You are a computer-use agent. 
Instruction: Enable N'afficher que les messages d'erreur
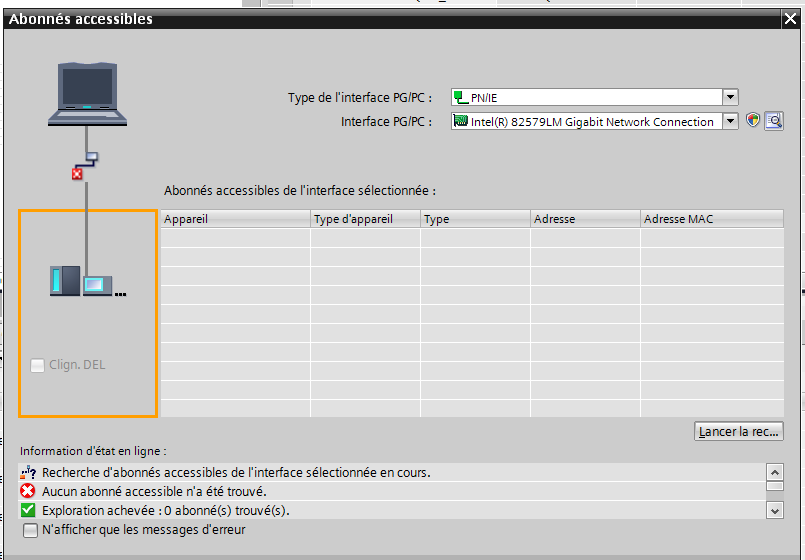click(30, 530)
